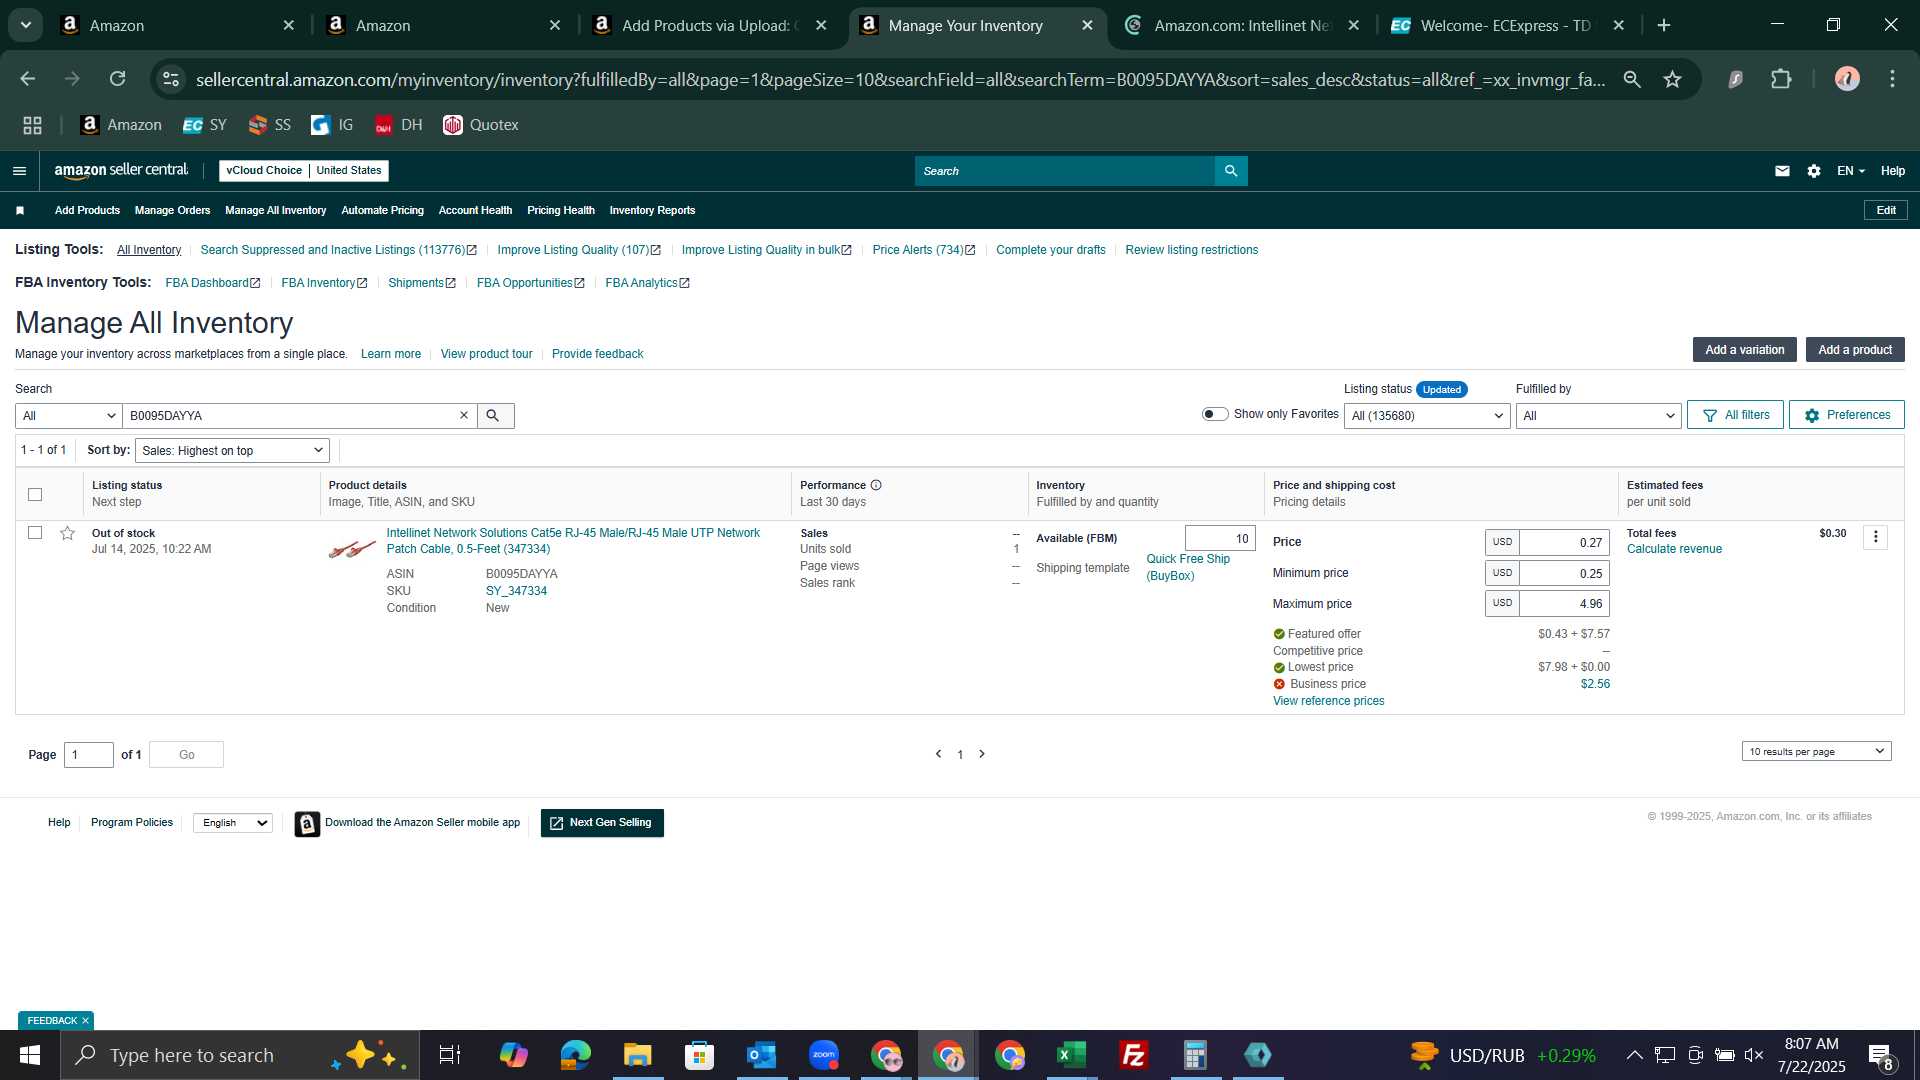The image size is (1920, 1080).
Task: Click the magnifier button in the top search bar
Action: pyautogui.click(x=1231, y=171)
